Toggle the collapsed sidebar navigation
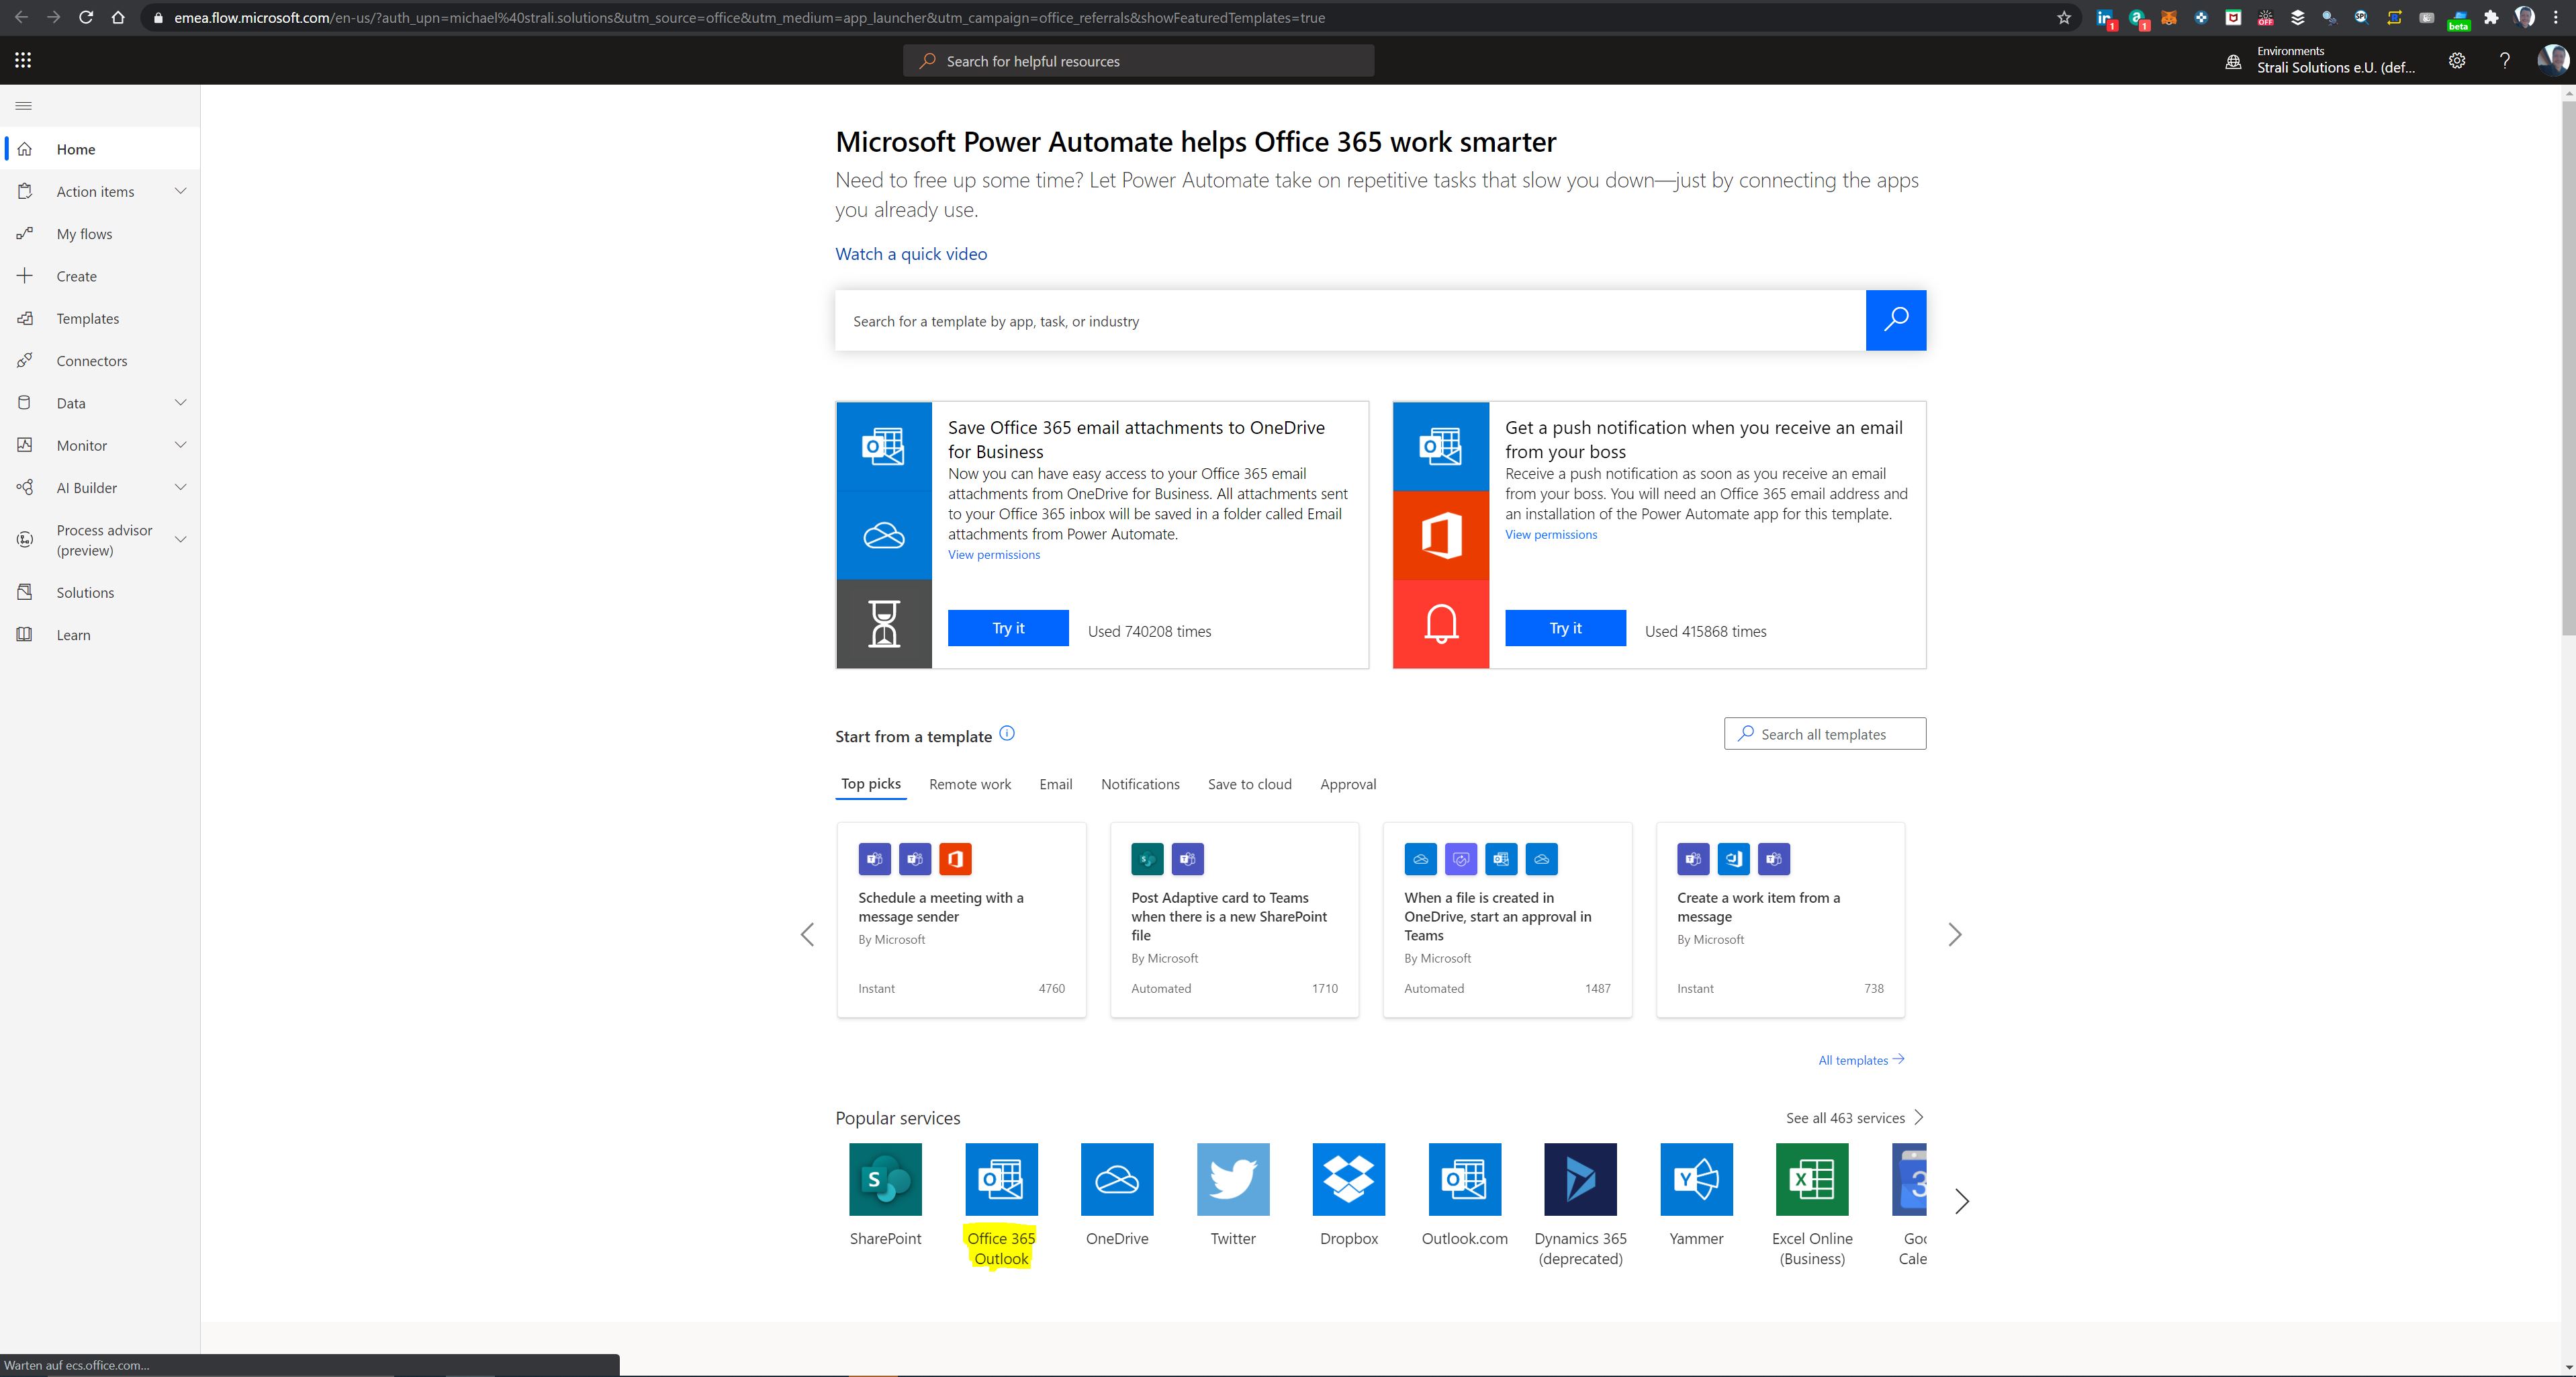The image size is (2576, 1377). tap(24, 104)
